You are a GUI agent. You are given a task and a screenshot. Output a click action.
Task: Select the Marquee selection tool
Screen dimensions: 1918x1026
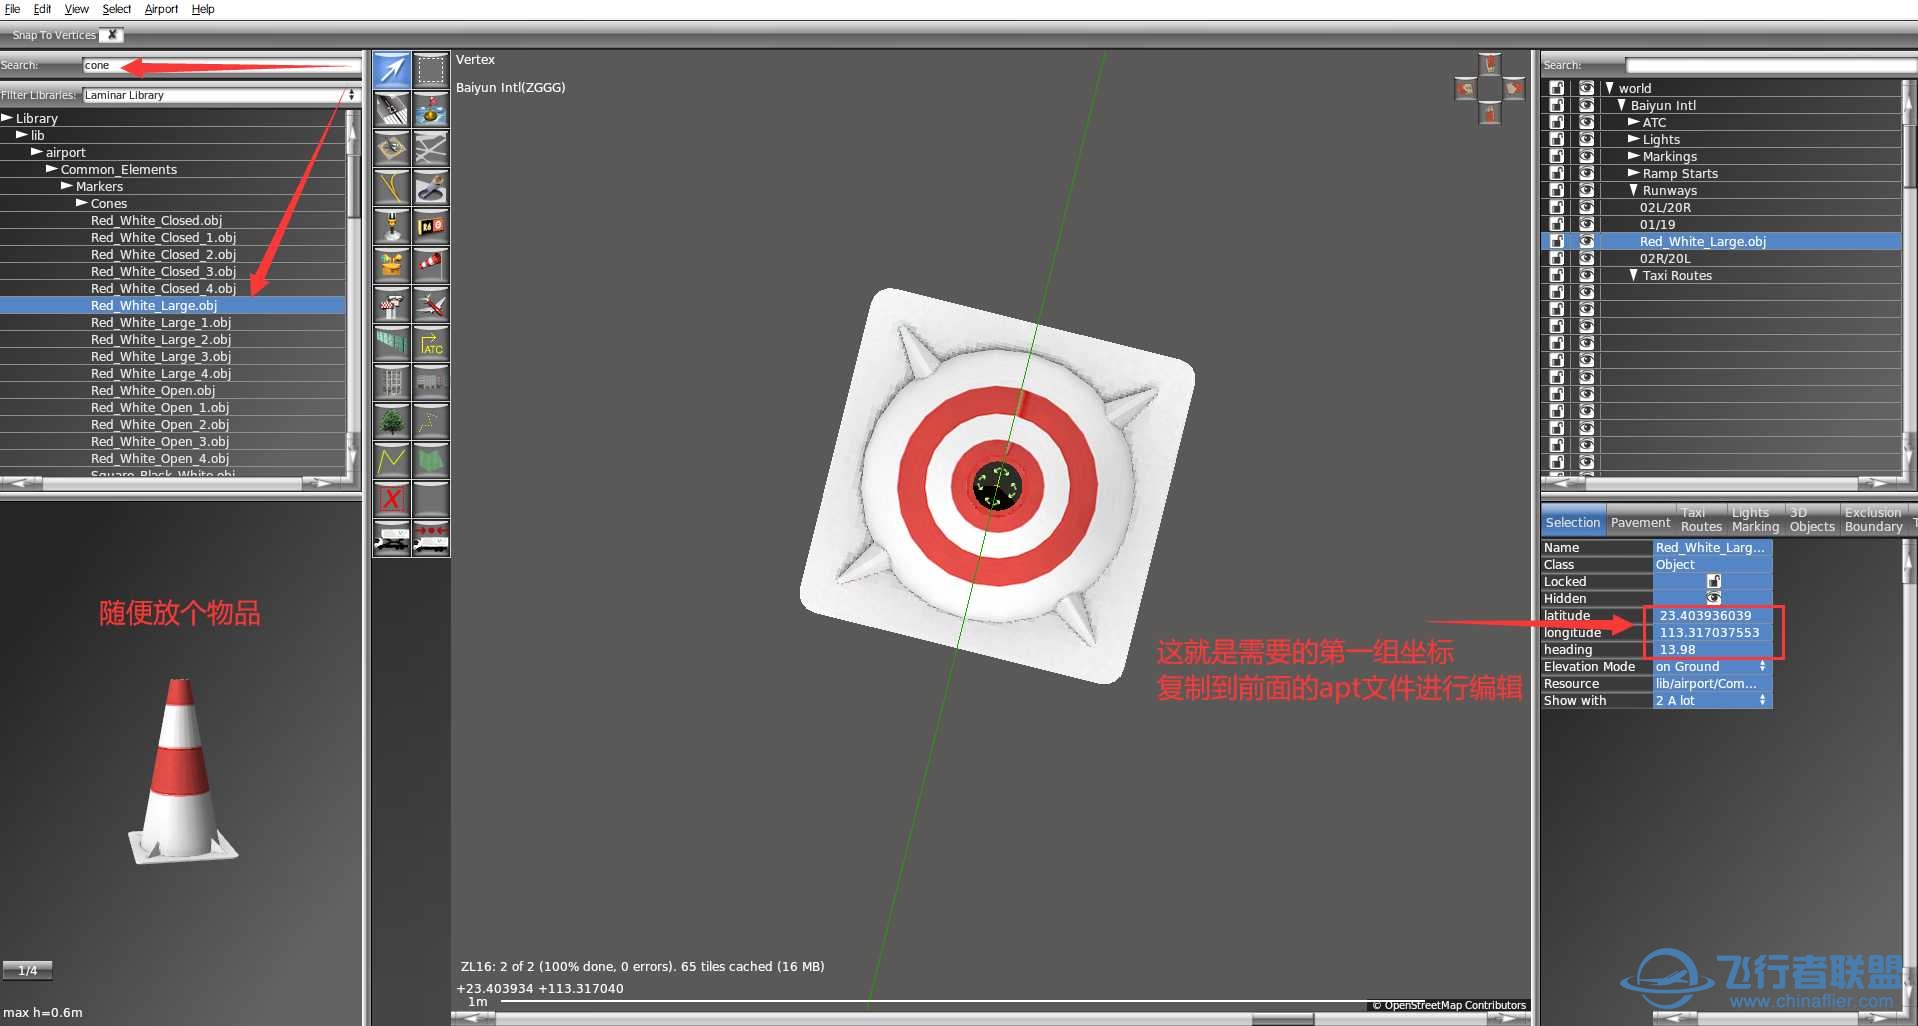tap(431, 70)
